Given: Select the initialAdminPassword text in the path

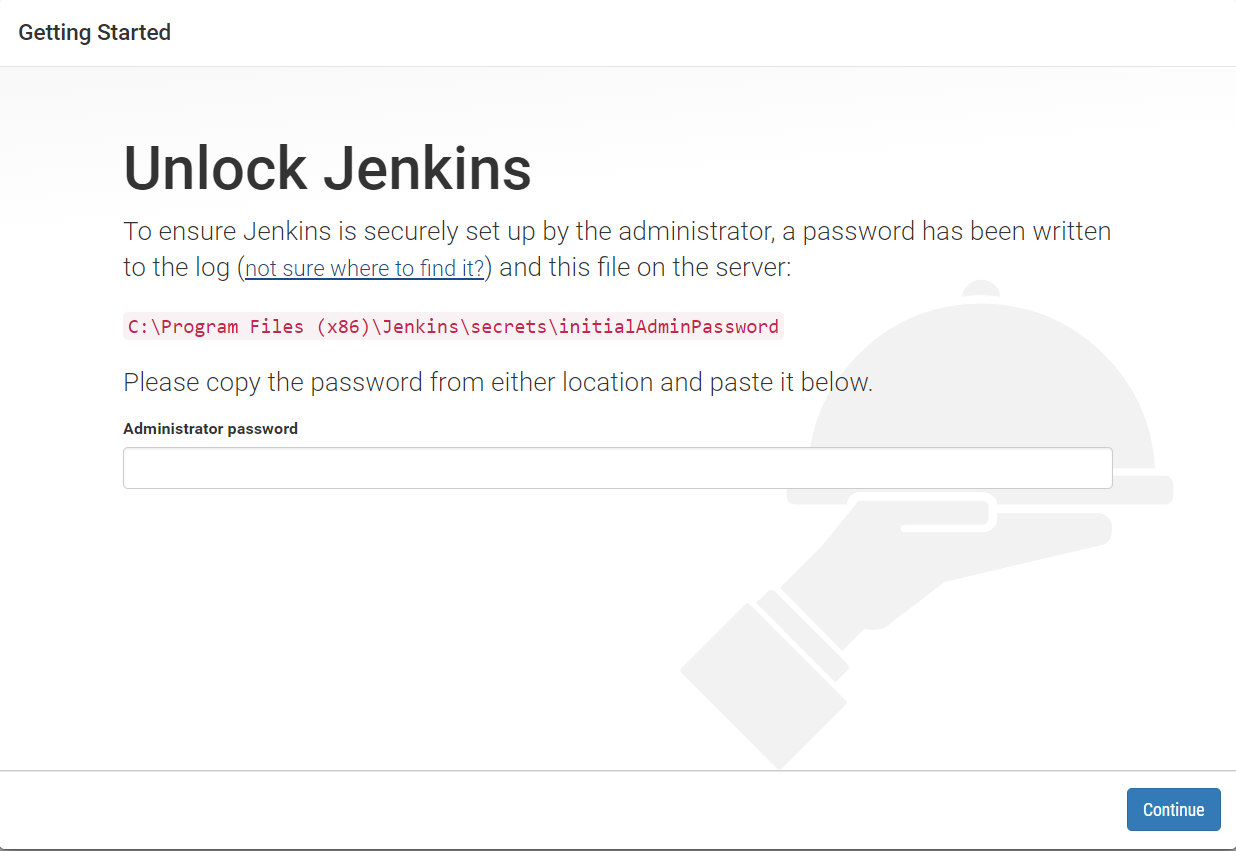Looking at the screenshot, I should click(668, 327).
